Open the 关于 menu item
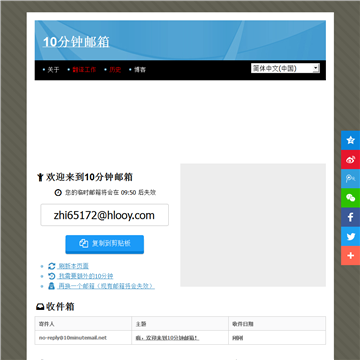 53,70
